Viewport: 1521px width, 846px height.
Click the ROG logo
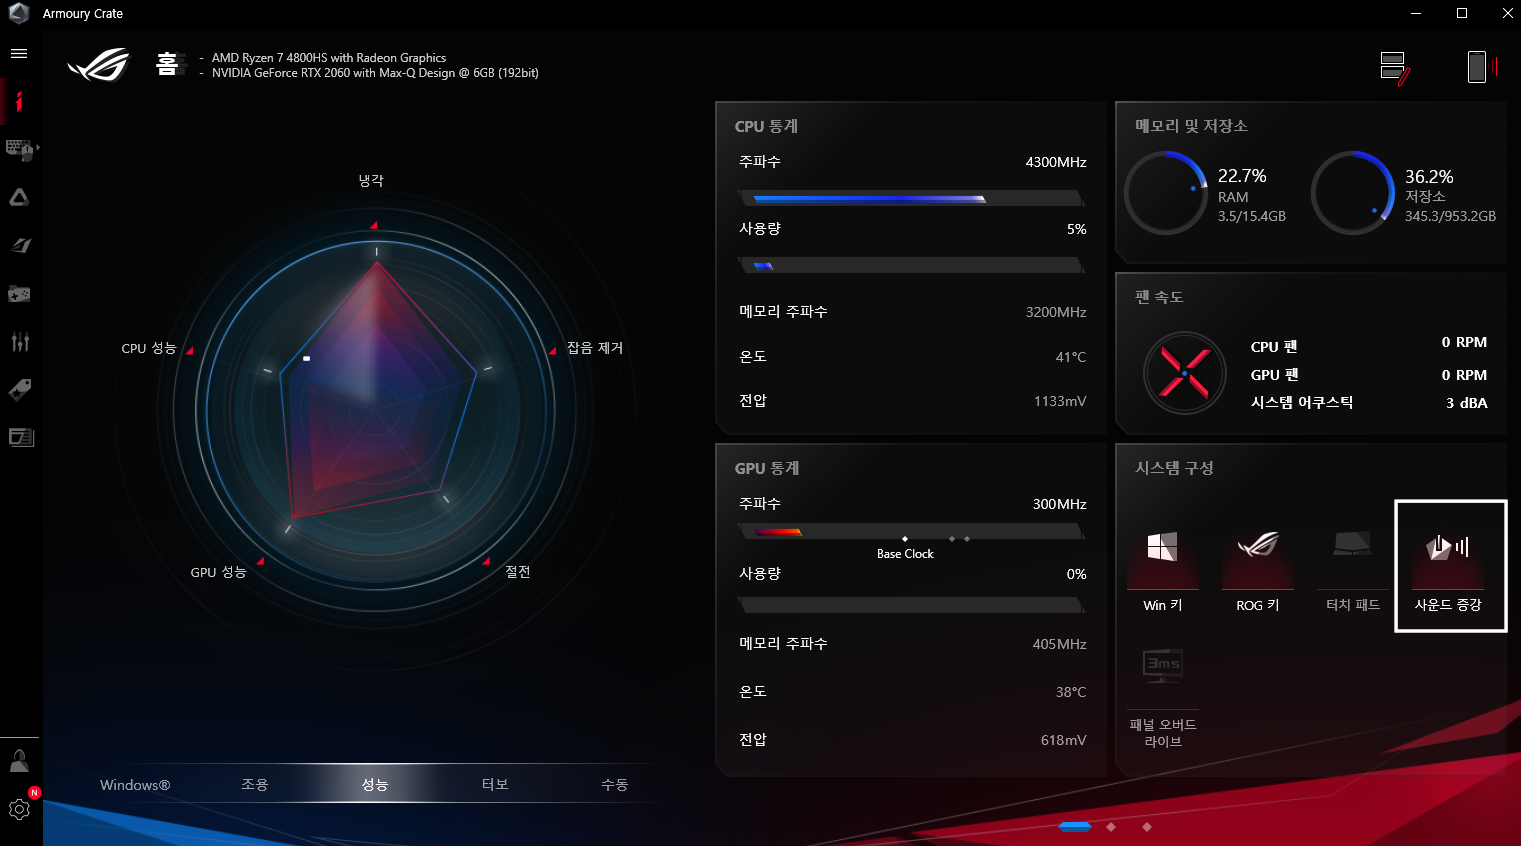(99, 65)
